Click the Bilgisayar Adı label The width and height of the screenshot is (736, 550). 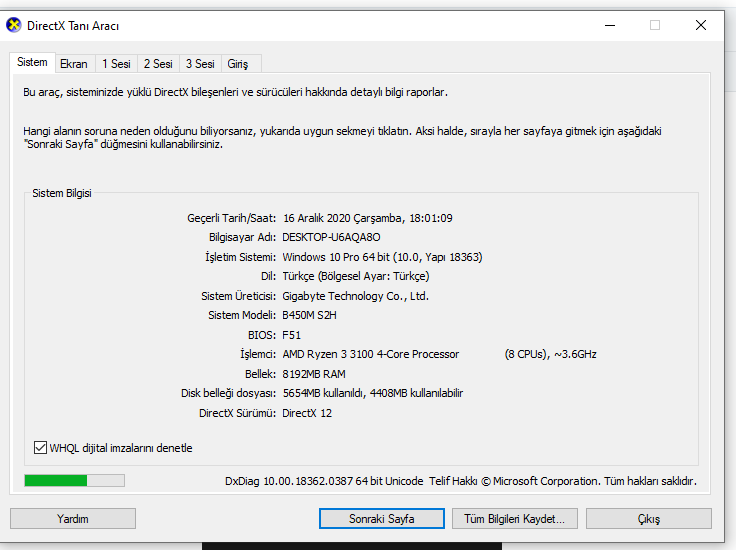point(242,237)
